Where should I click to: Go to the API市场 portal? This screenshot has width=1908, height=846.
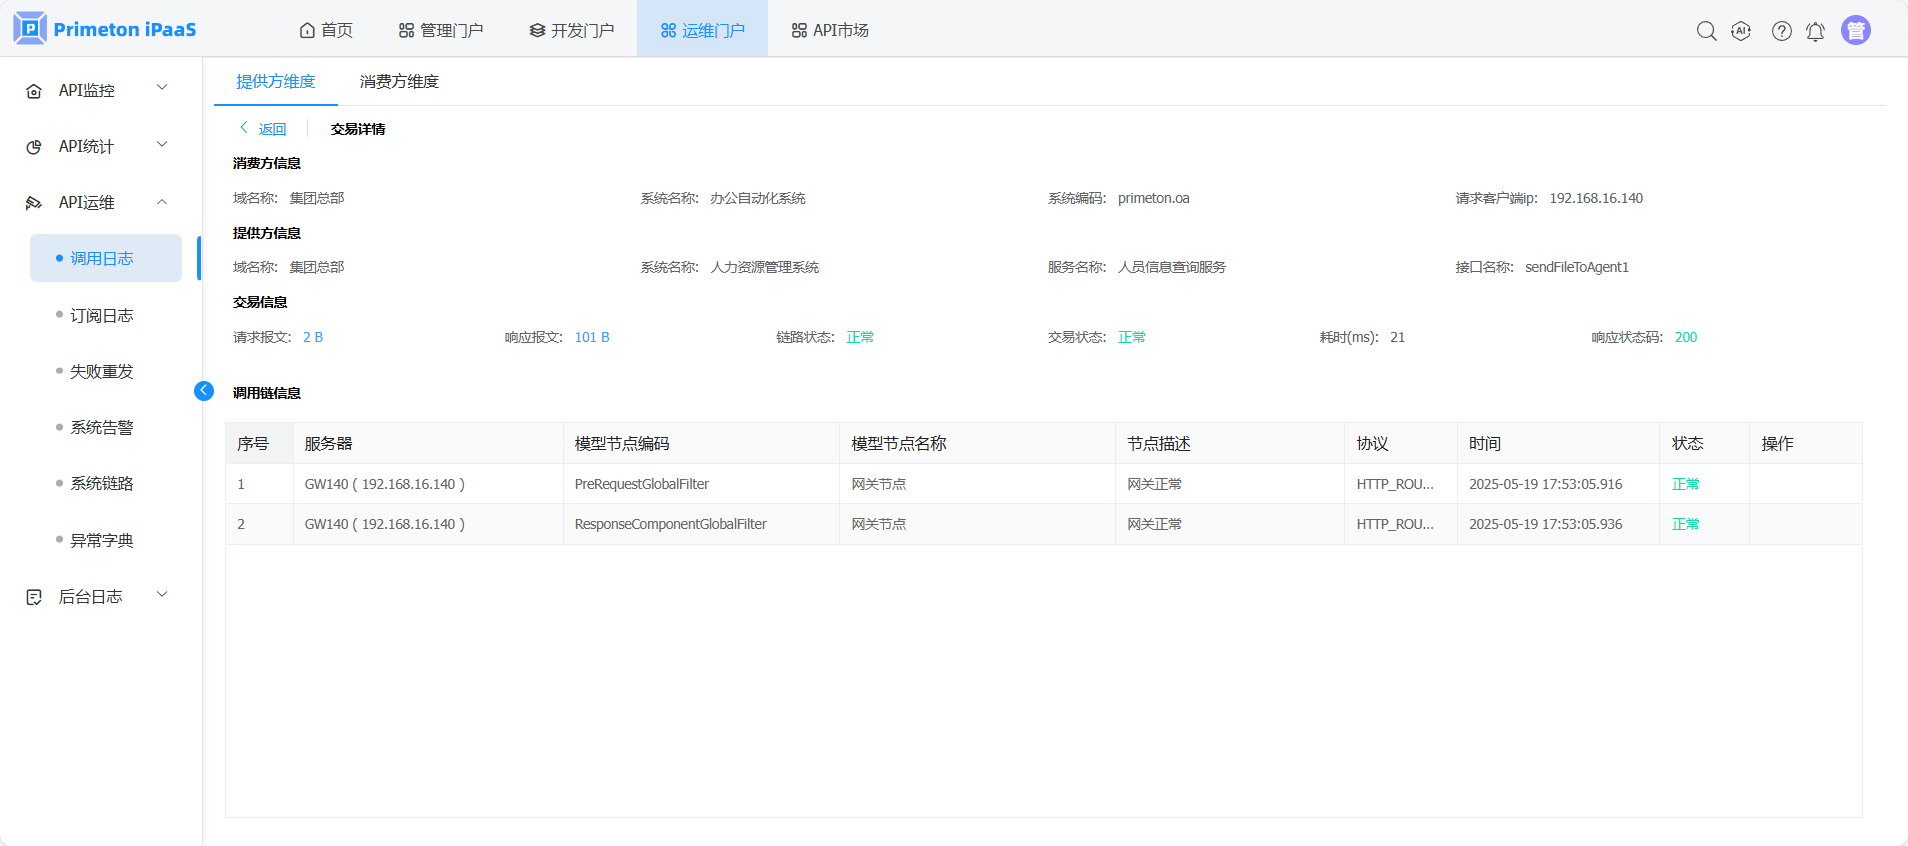[x=830, y=30]
